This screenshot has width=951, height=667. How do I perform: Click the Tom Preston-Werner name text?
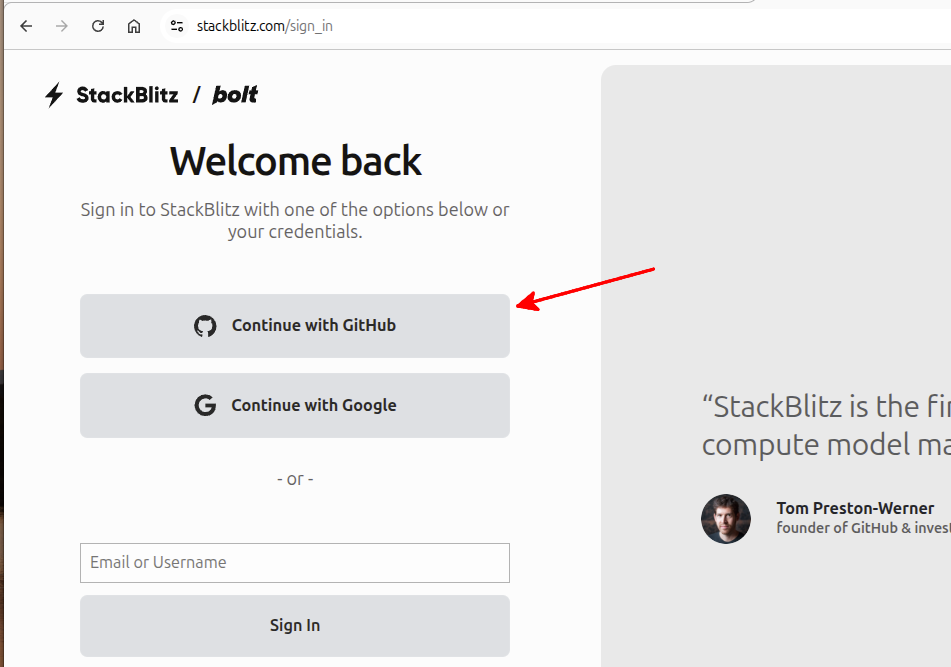[855, 508]
